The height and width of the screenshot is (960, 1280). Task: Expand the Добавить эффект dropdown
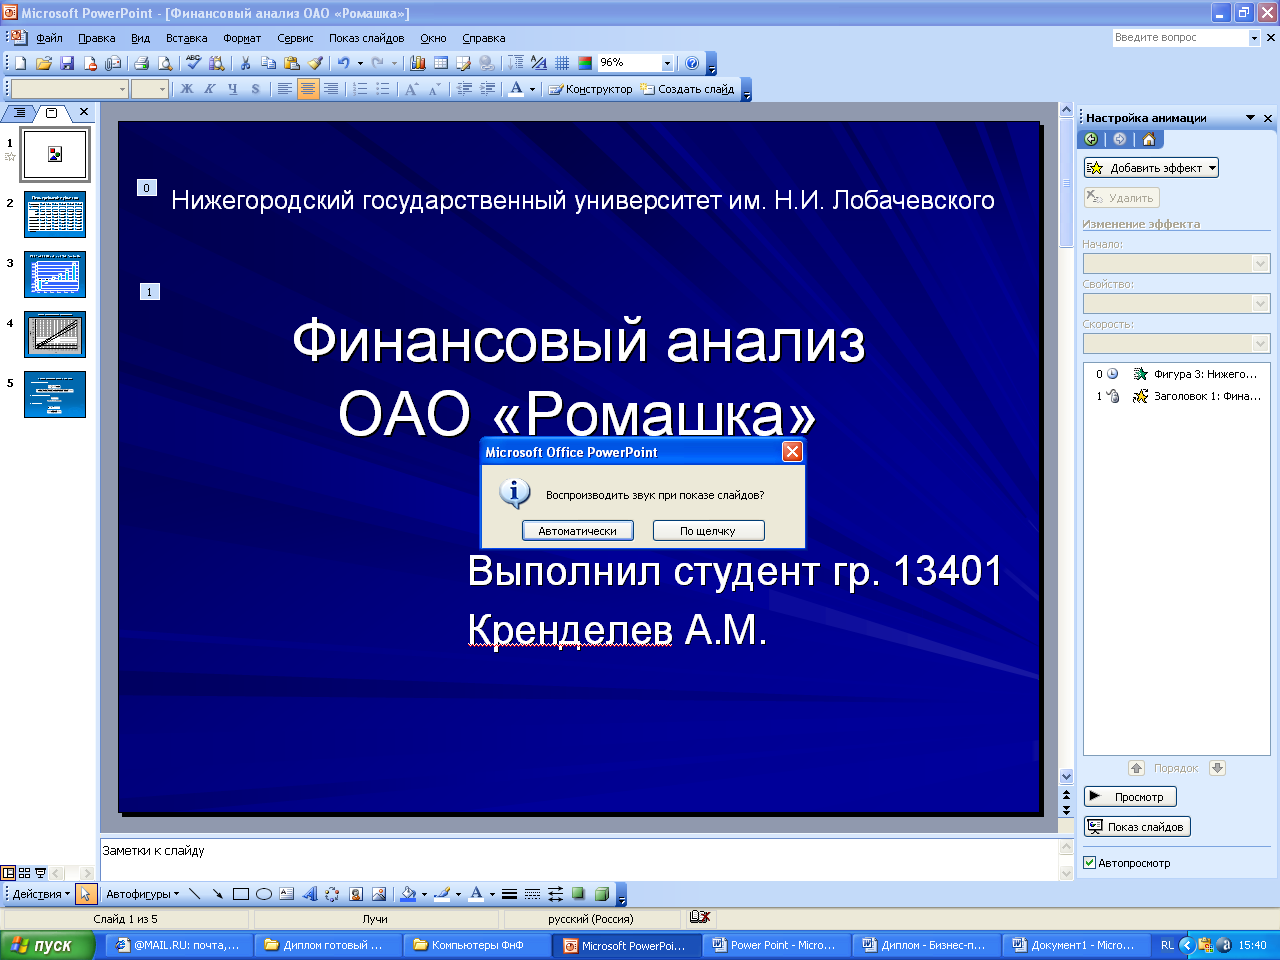(x=1212, y=168)
